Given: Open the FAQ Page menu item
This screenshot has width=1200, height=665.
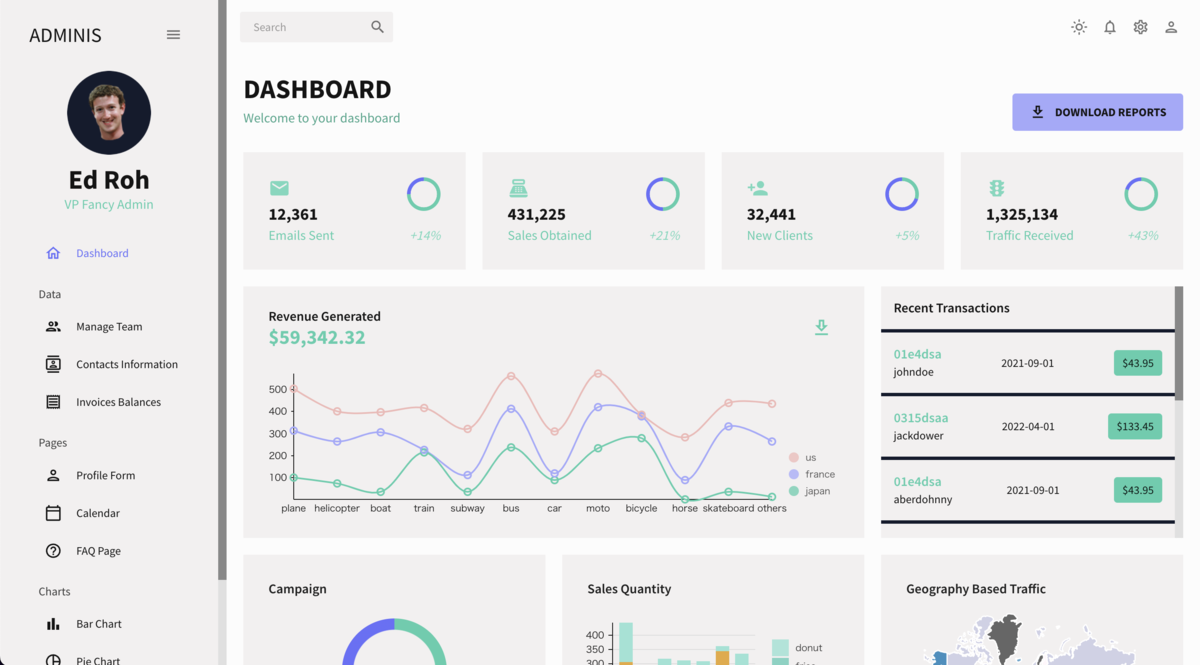Looking at the screenshot, I should [99, 550].
